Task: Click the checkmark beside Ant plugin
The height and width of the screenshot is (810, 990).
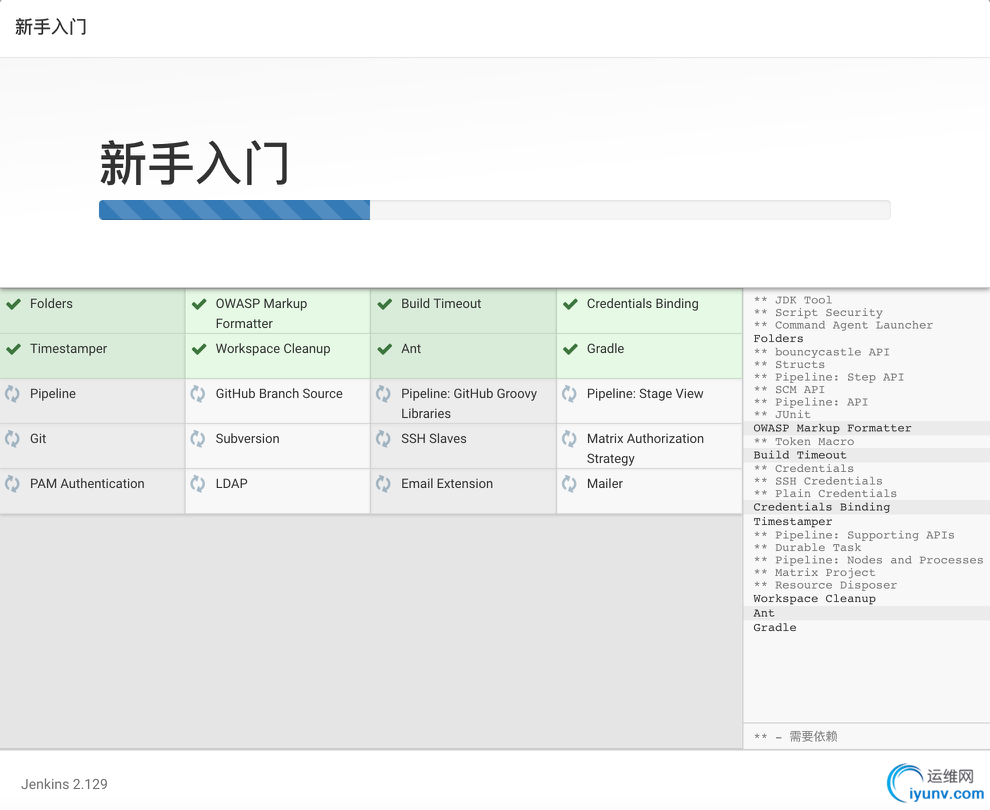Action: click(385, 349)
